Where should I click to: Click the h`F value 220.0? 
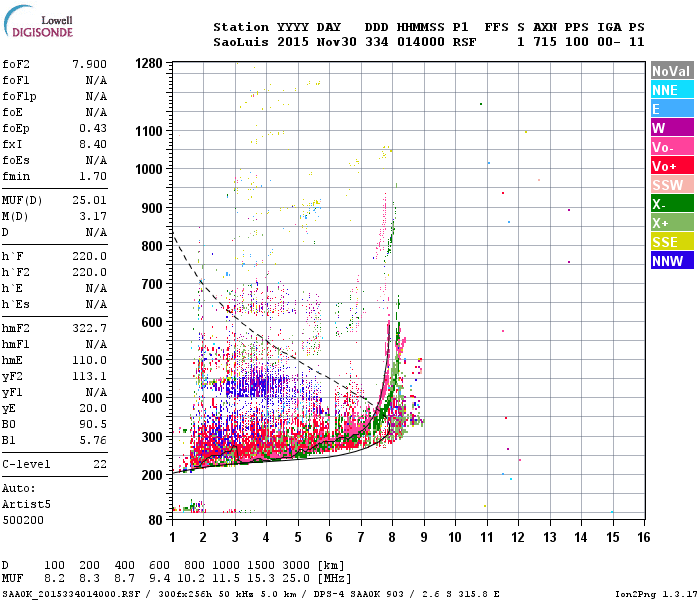point(89,256)
